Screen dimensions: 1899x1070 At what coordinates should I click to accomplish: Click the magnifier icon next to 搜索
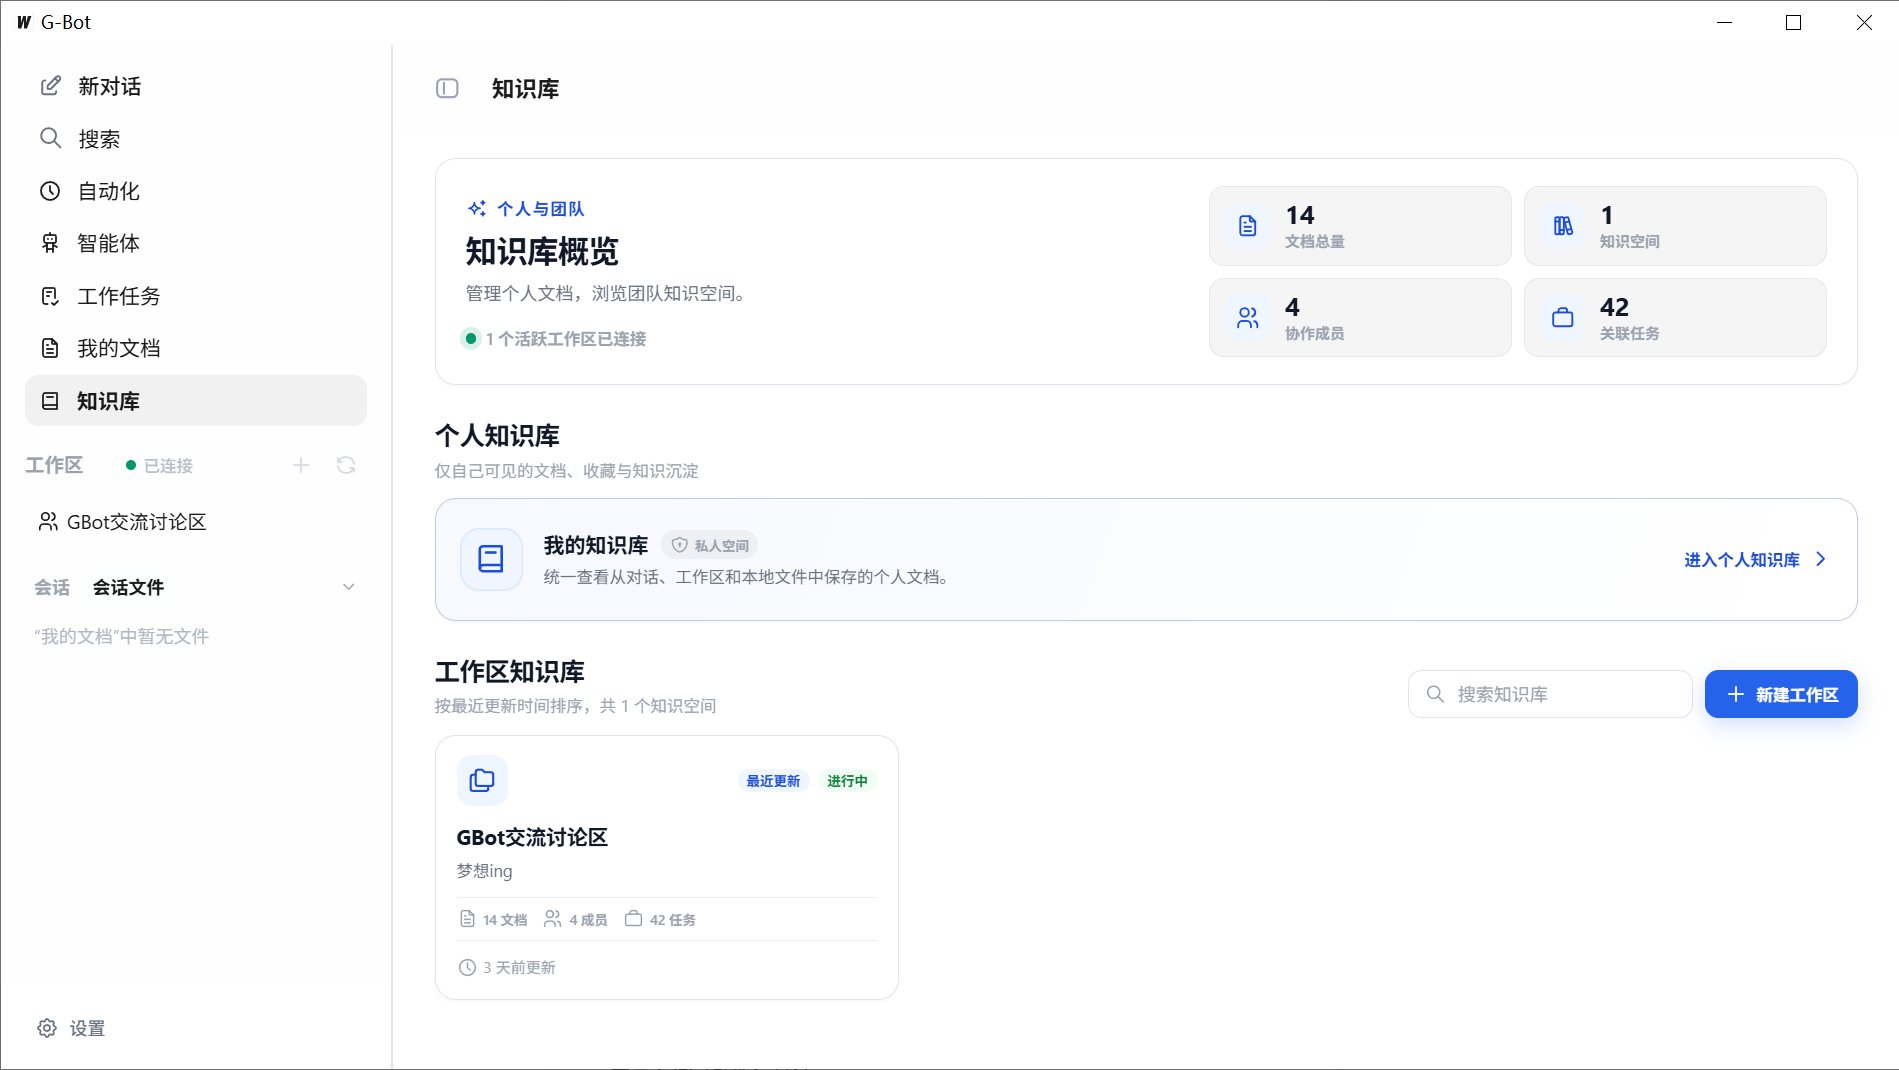coord(50,138)
